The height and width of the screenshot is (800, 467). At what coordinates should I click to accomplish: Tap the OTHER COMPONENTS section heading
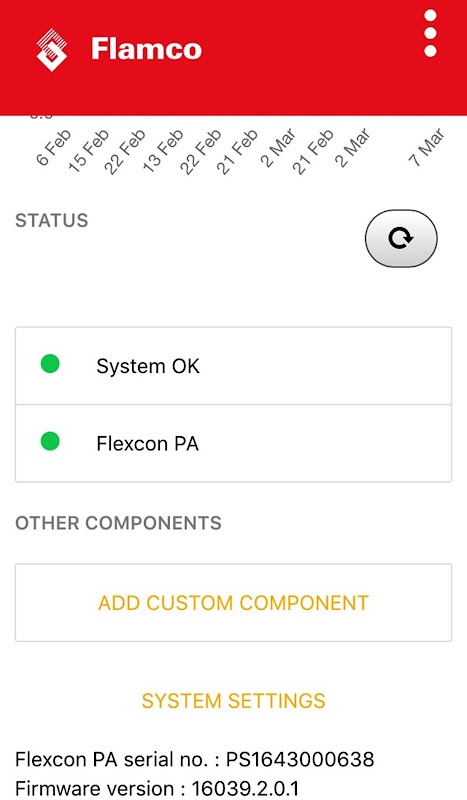tap(118, 523)
